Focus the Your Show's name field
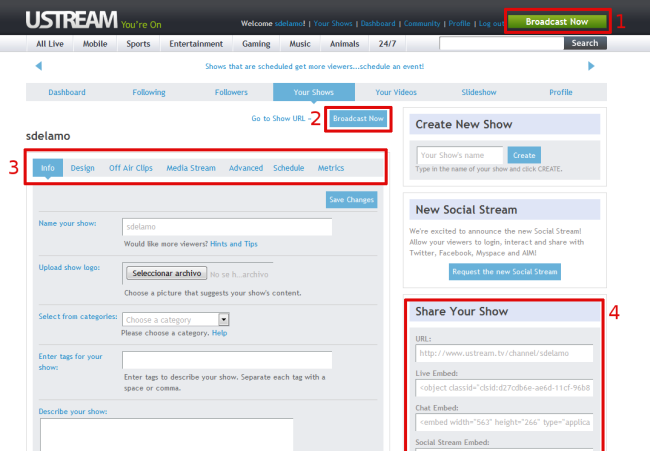Image resolution: width=650 pixels, height=451 pixels. coord(460,155)
